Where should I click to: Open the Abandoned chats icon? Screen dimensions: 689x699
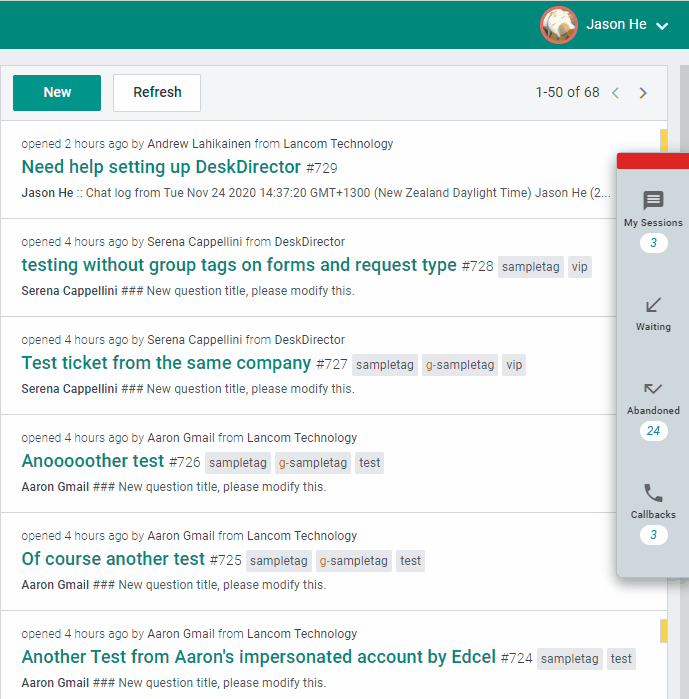point(653,389)
